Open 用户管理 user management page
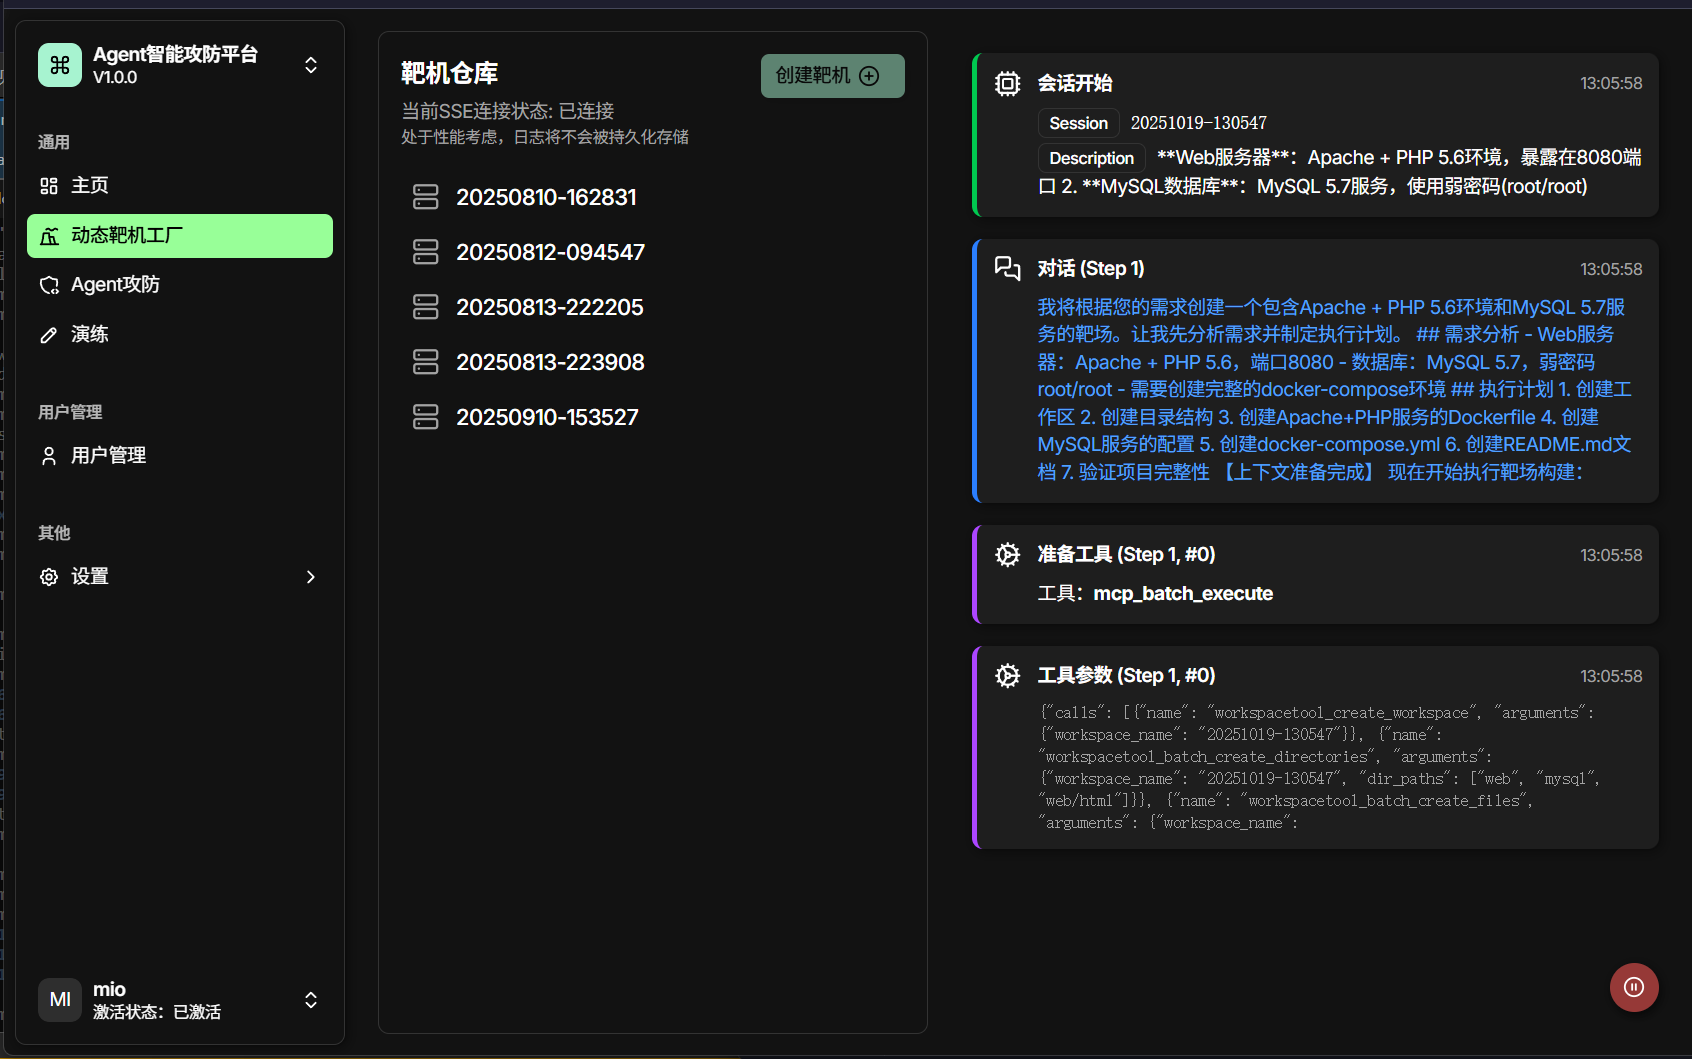The image size is (1692, 1059). (108, 456)
